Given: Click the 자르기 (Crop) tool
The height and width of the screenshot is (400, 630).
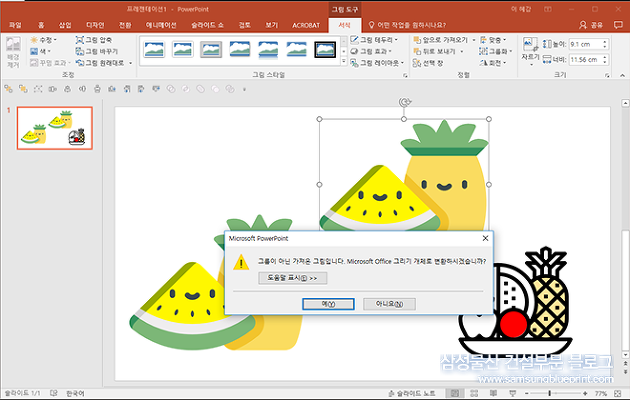Looking at the screenshot, I should click(x=530, y=51).
